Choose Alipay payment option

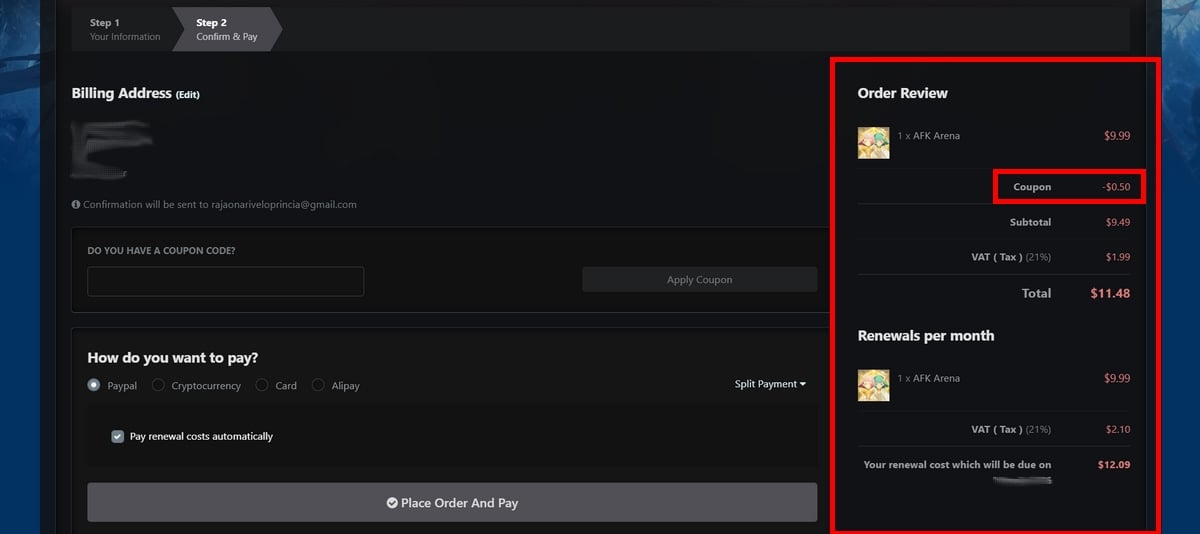click(x=318, y=385)
